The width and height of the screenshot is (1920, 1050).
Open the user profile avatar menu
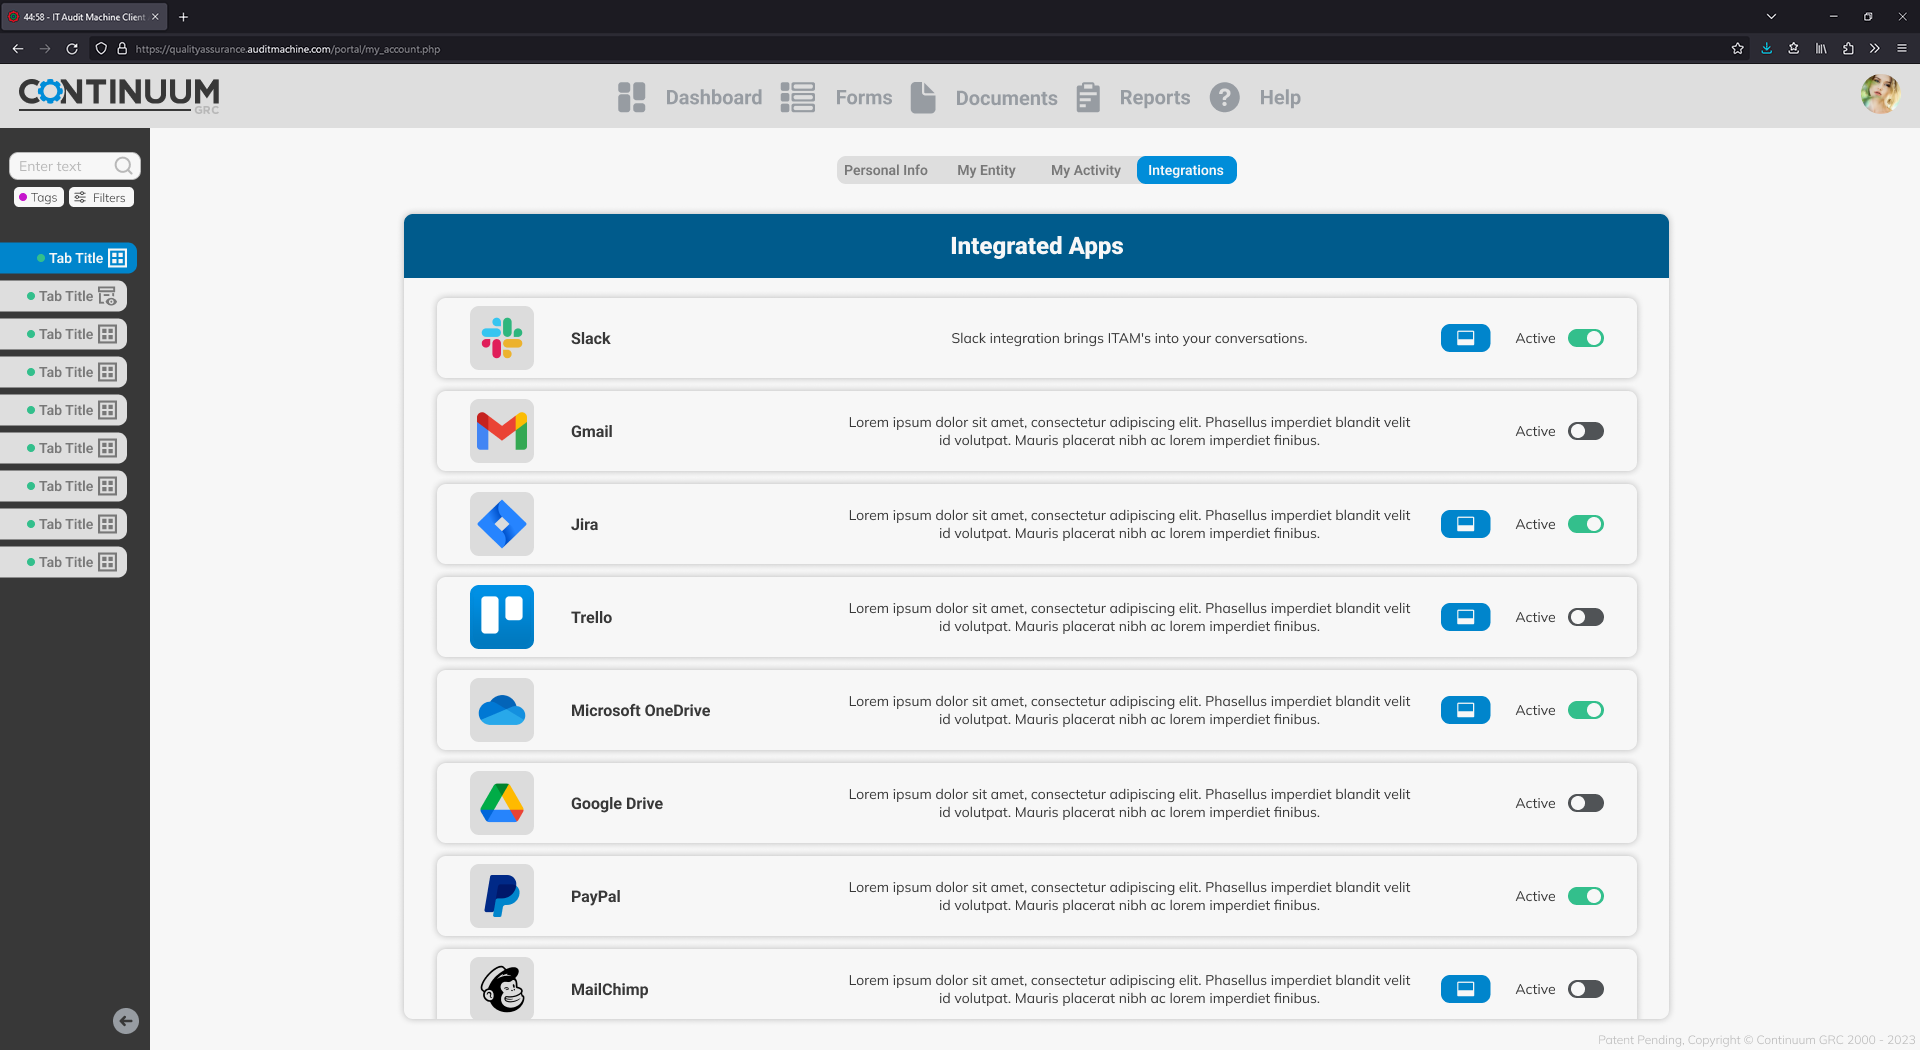(1879, 95)
